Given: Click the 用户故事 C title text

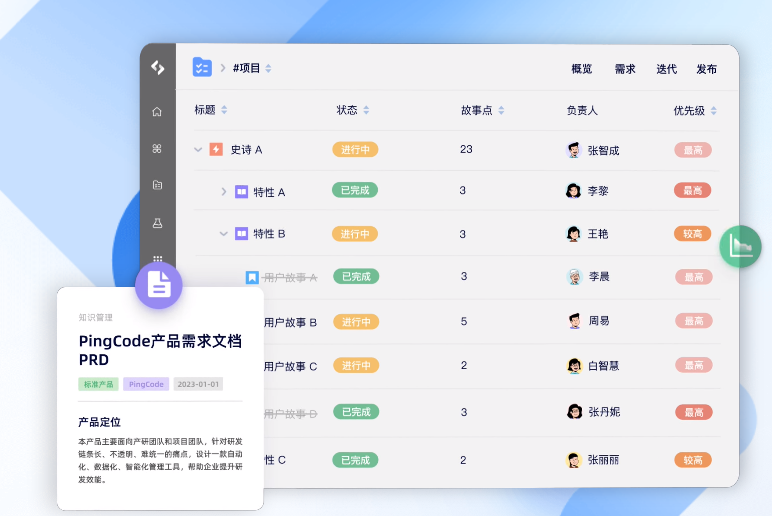Looking at the screenshot, I should [x=290, y=366].
